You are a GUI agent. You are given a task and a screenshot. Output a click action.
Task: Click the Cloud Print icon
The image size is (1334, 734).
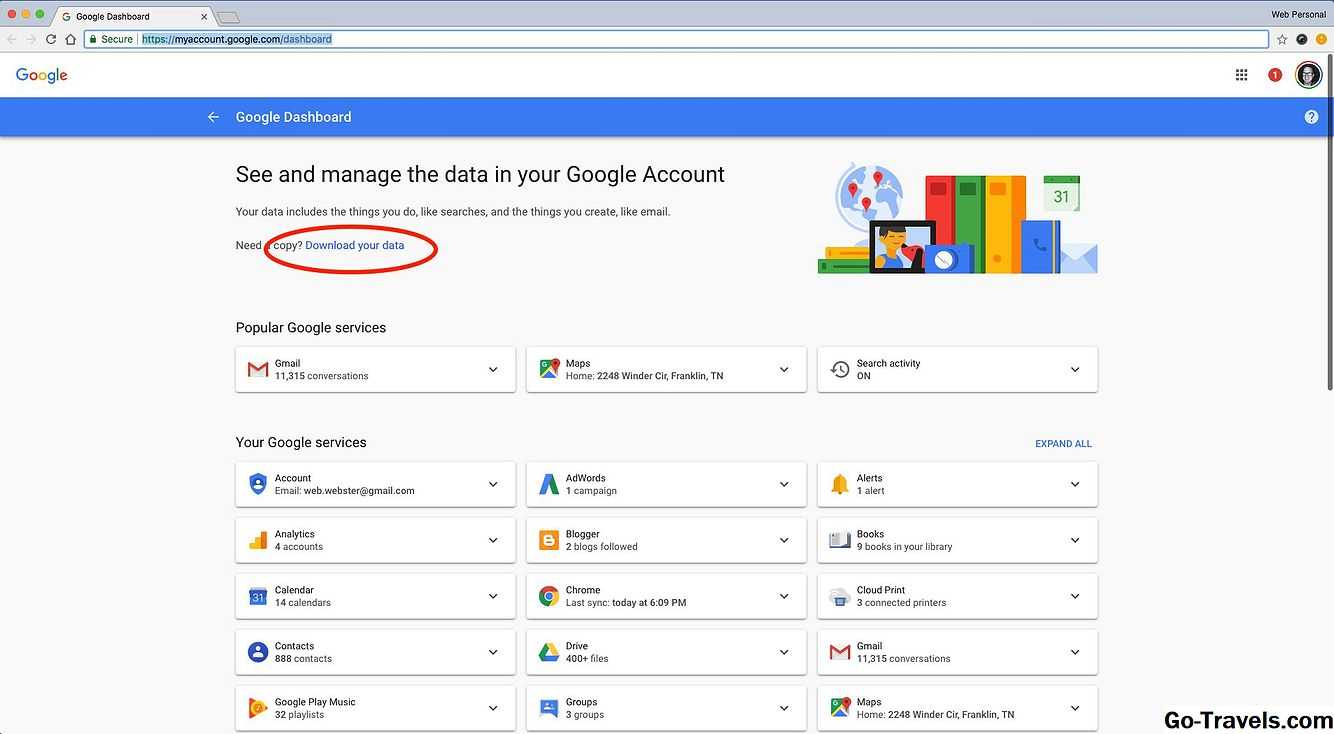[x=840, y=596]
